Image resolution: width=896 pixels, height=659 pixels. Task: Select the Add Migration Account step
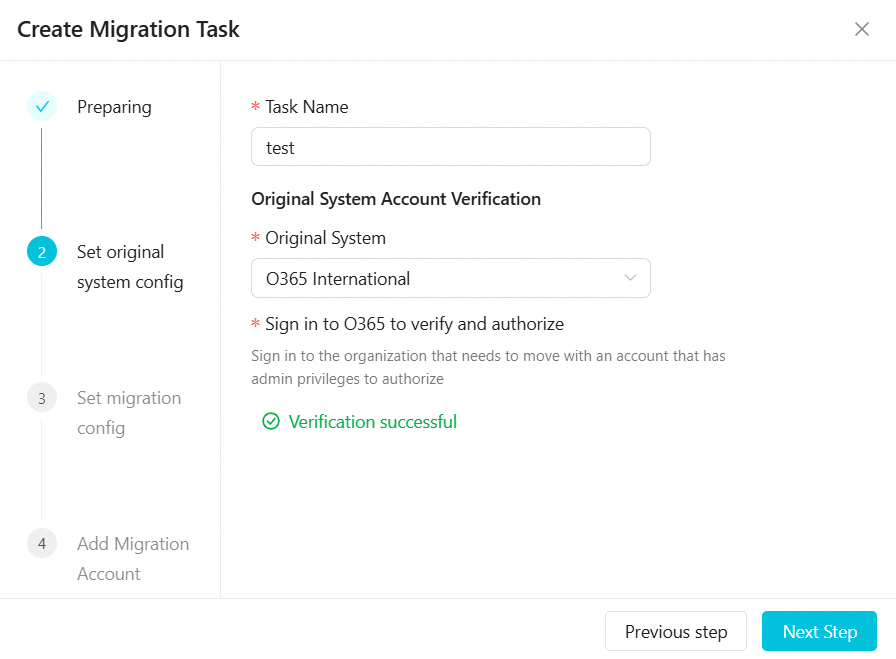[133, 559]
